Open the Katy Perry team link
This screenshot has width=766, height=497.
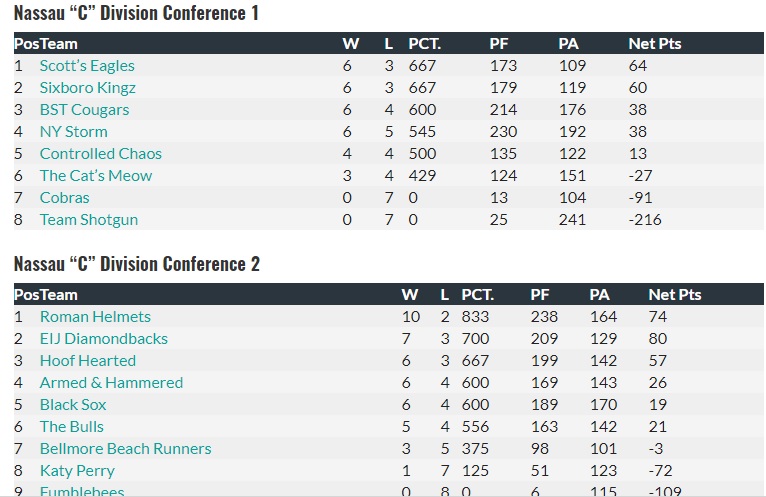tap(77, 471)
